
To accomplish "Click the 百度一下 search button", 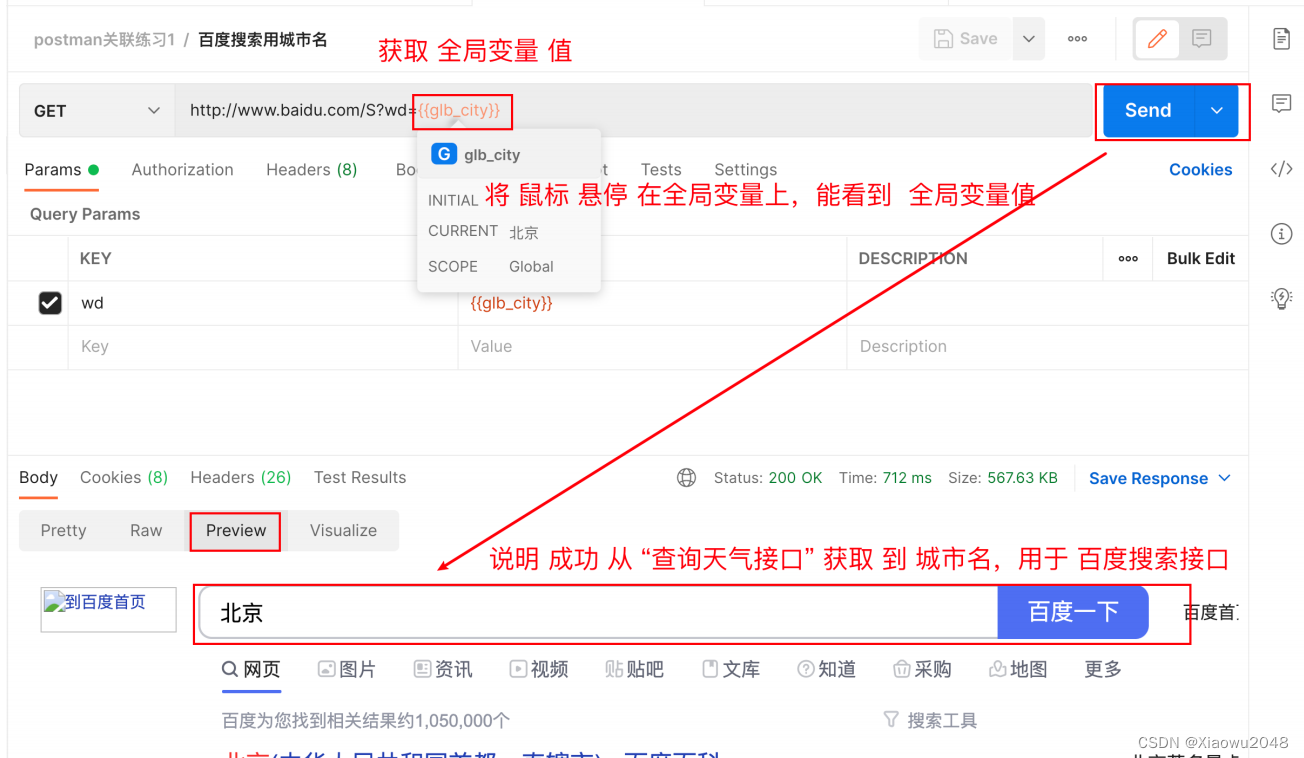I will pyautogui.click(x=1073, y=612).
